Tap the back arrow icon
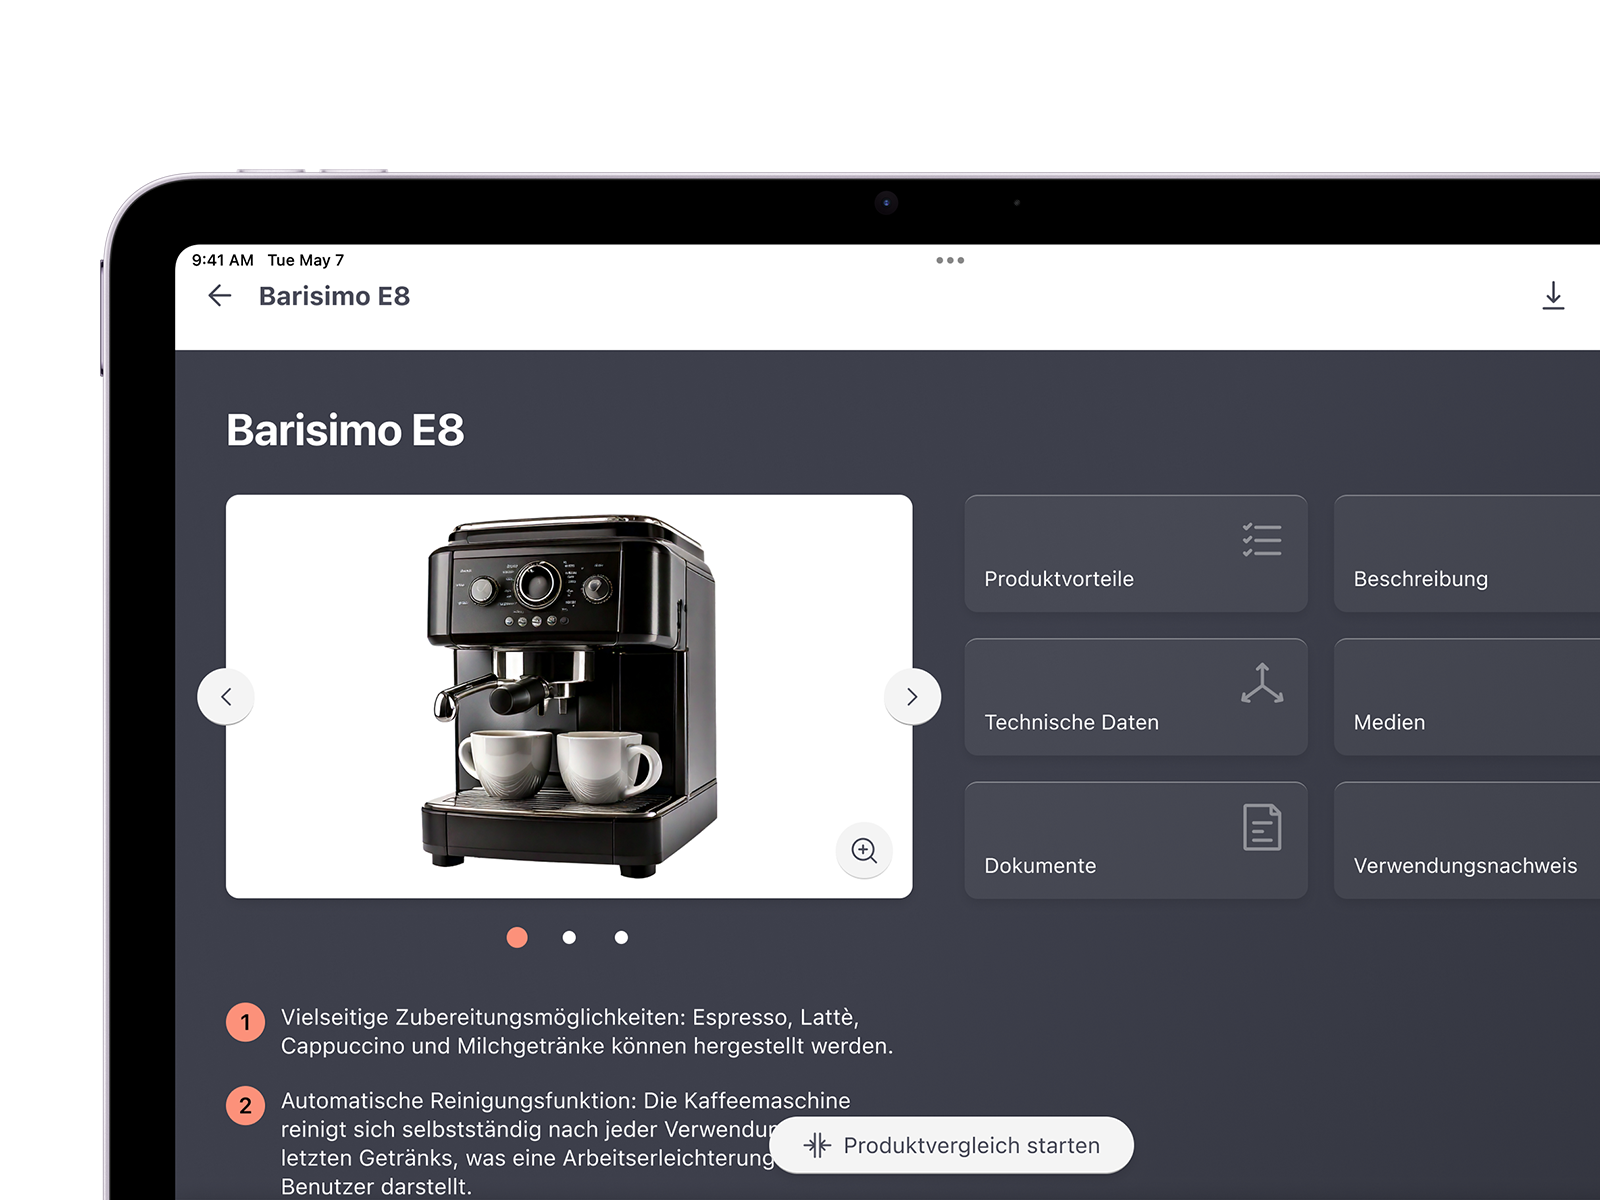The height and width of the screenshot is (1200, 1600). (219, 296)
